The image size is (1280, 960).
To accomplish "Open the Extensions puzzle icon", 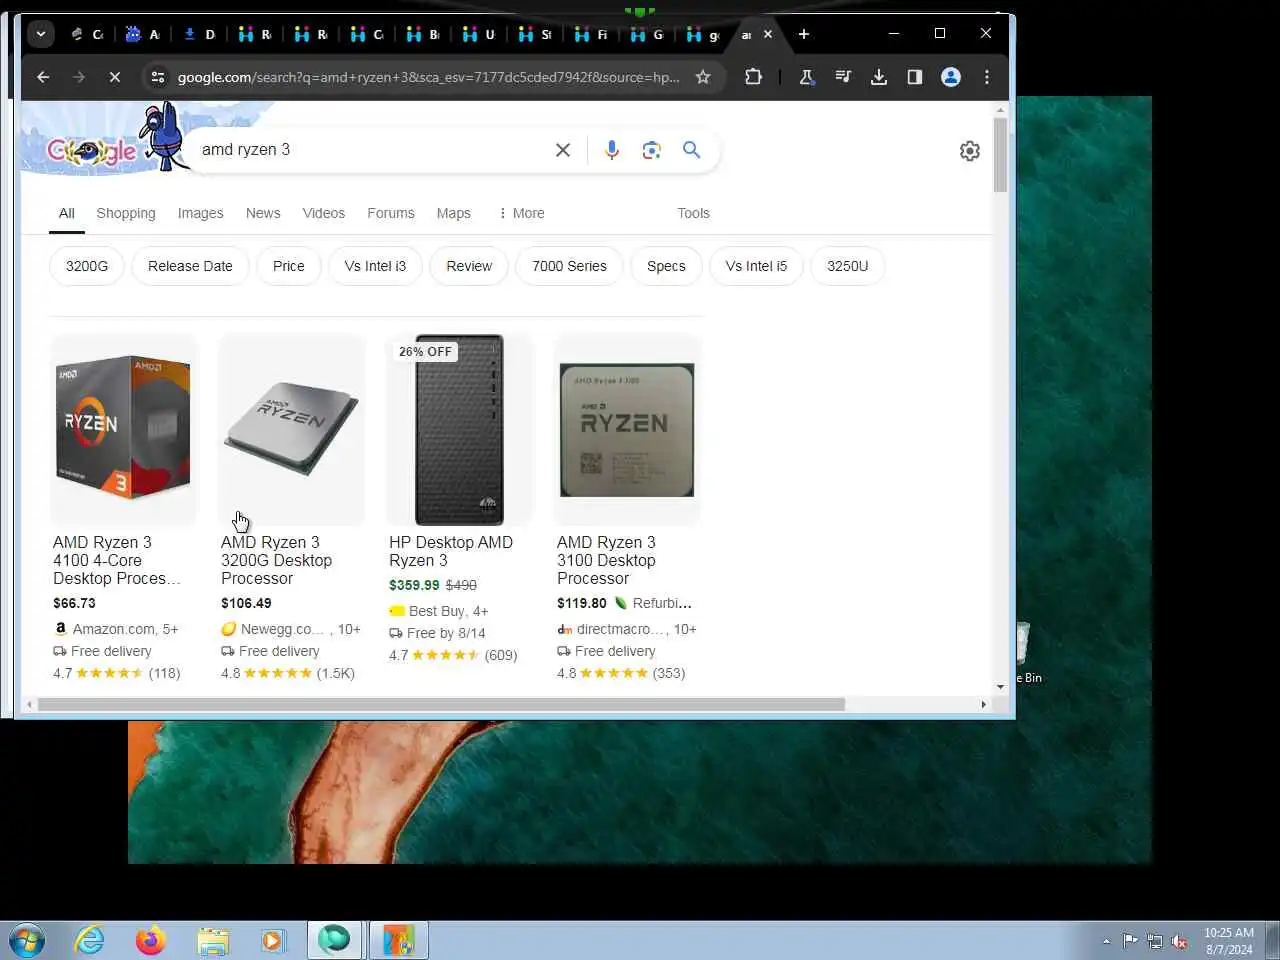I will click(753, 77).
